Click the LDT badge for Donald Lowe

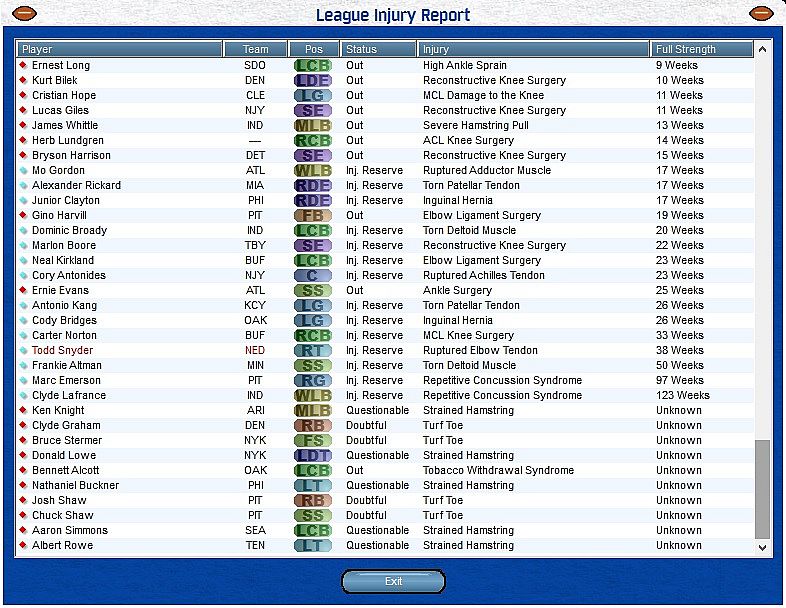313,456
